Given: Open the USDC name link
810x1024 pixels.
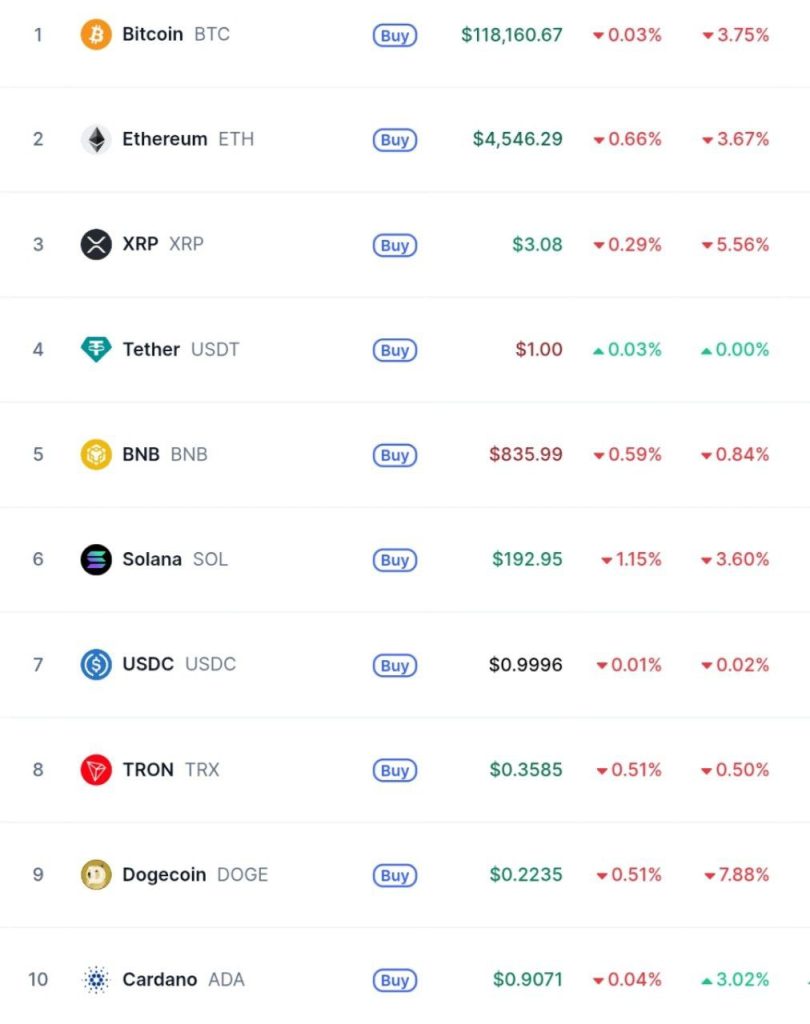Looking at the screenshot, I should coord(179,664).
